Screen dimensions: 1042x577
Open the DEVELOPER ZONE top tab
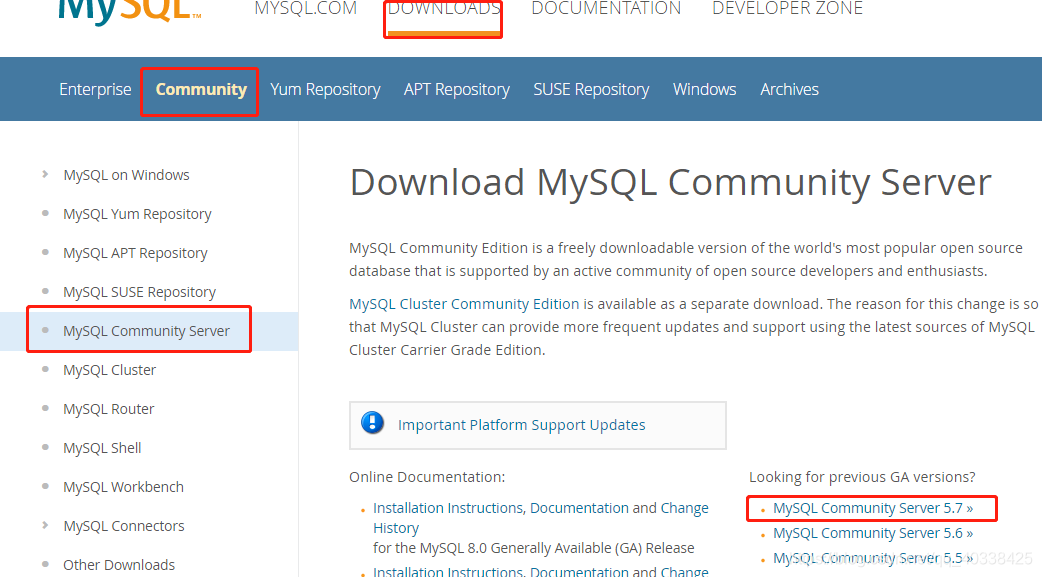coord(787,9)
